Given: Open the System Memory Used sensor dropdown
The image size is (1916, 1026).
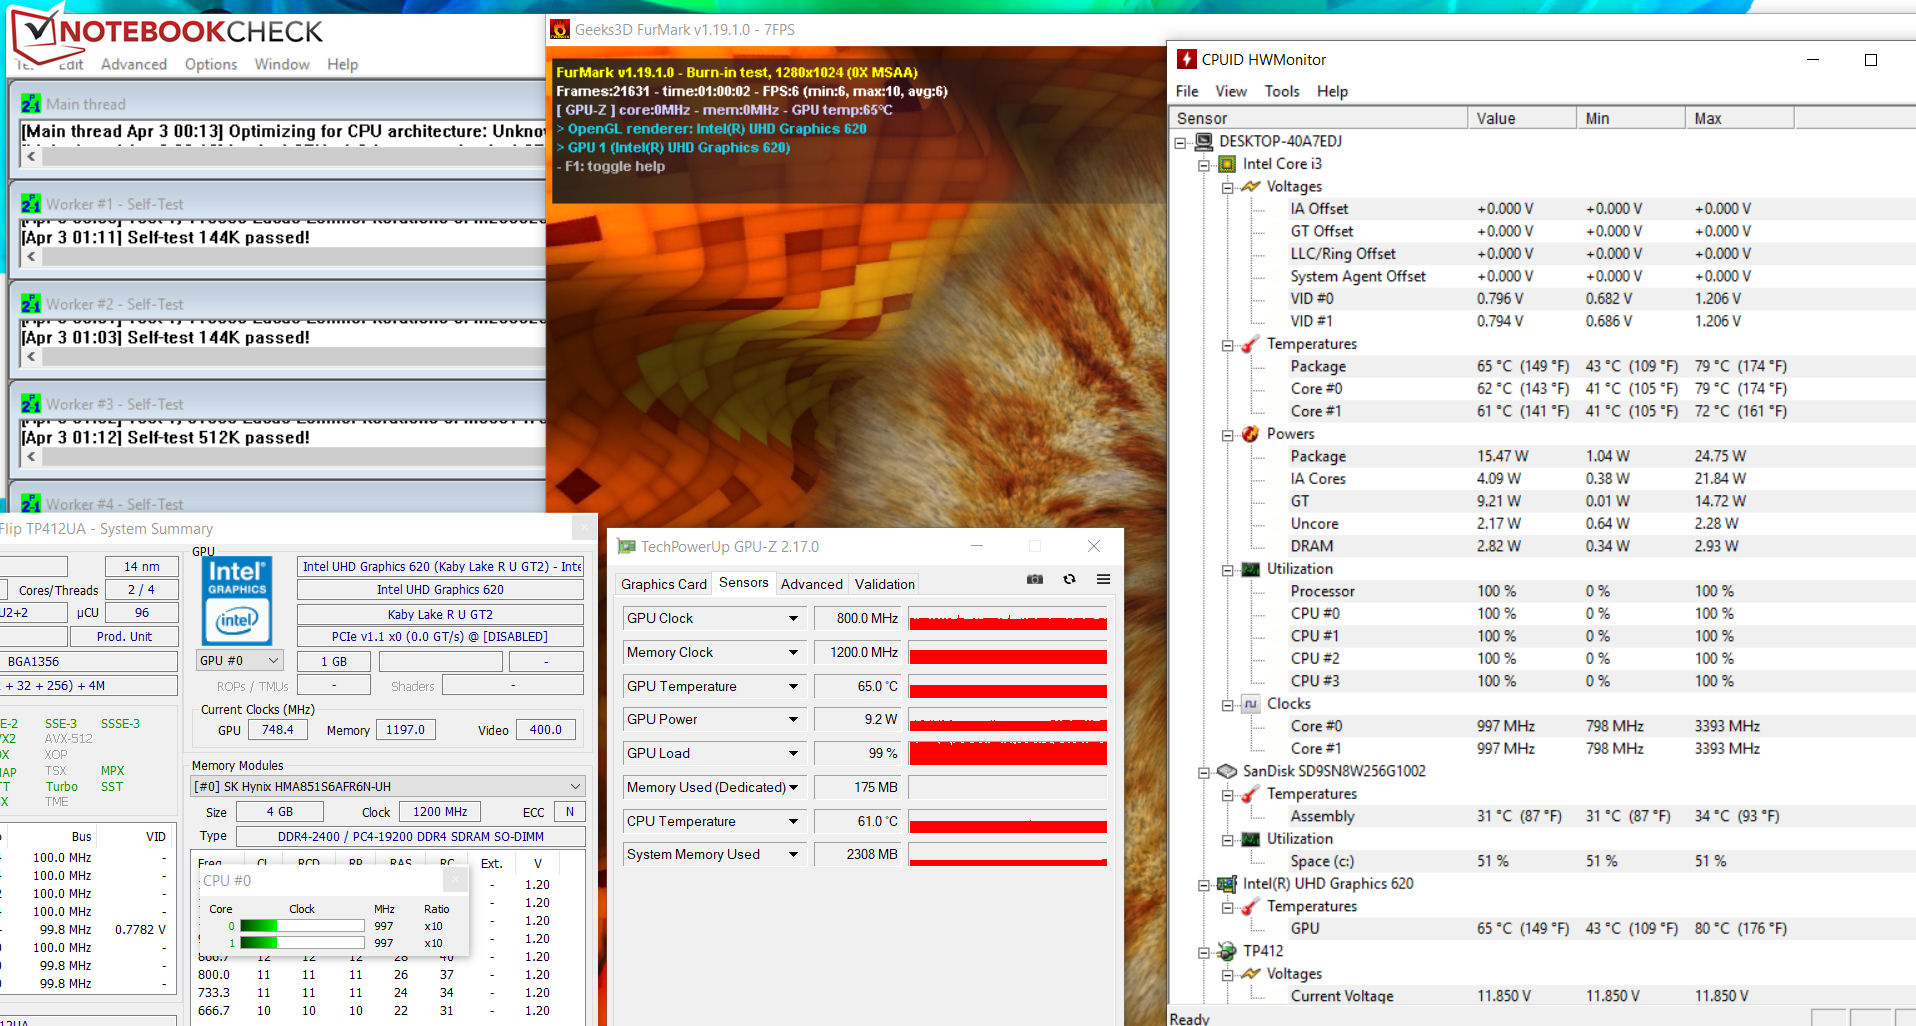Looking at the screenshot, I should tap(793, 855).
